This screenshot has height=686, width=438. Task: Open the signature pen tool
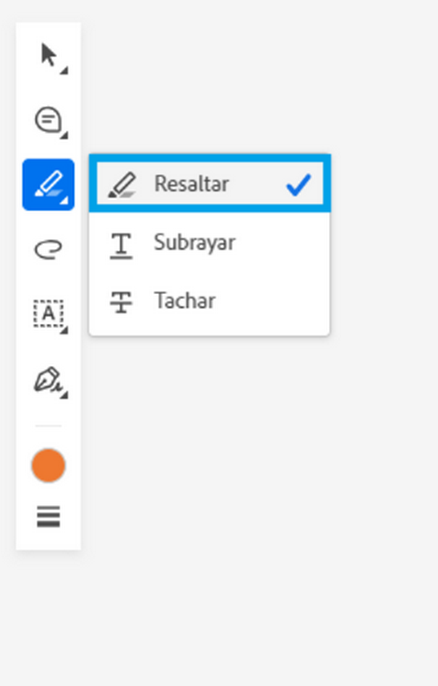pyautogui.click(x=49, y=379)
